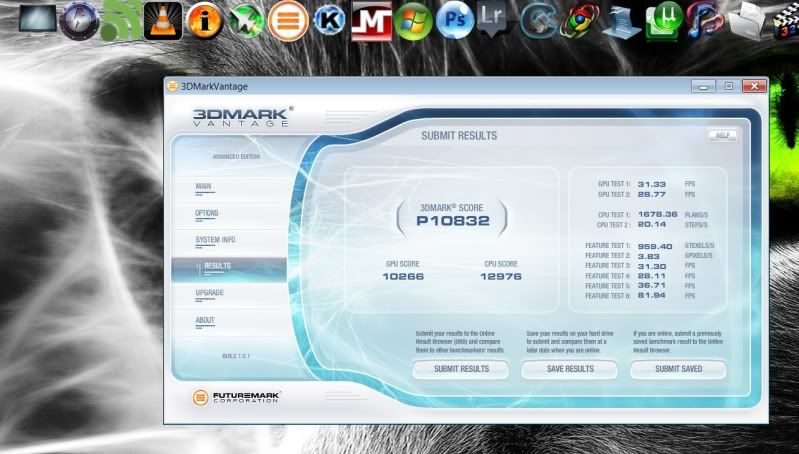
Task: Launch the clapperboard 321 media player icon
Action: click(785, 21)
